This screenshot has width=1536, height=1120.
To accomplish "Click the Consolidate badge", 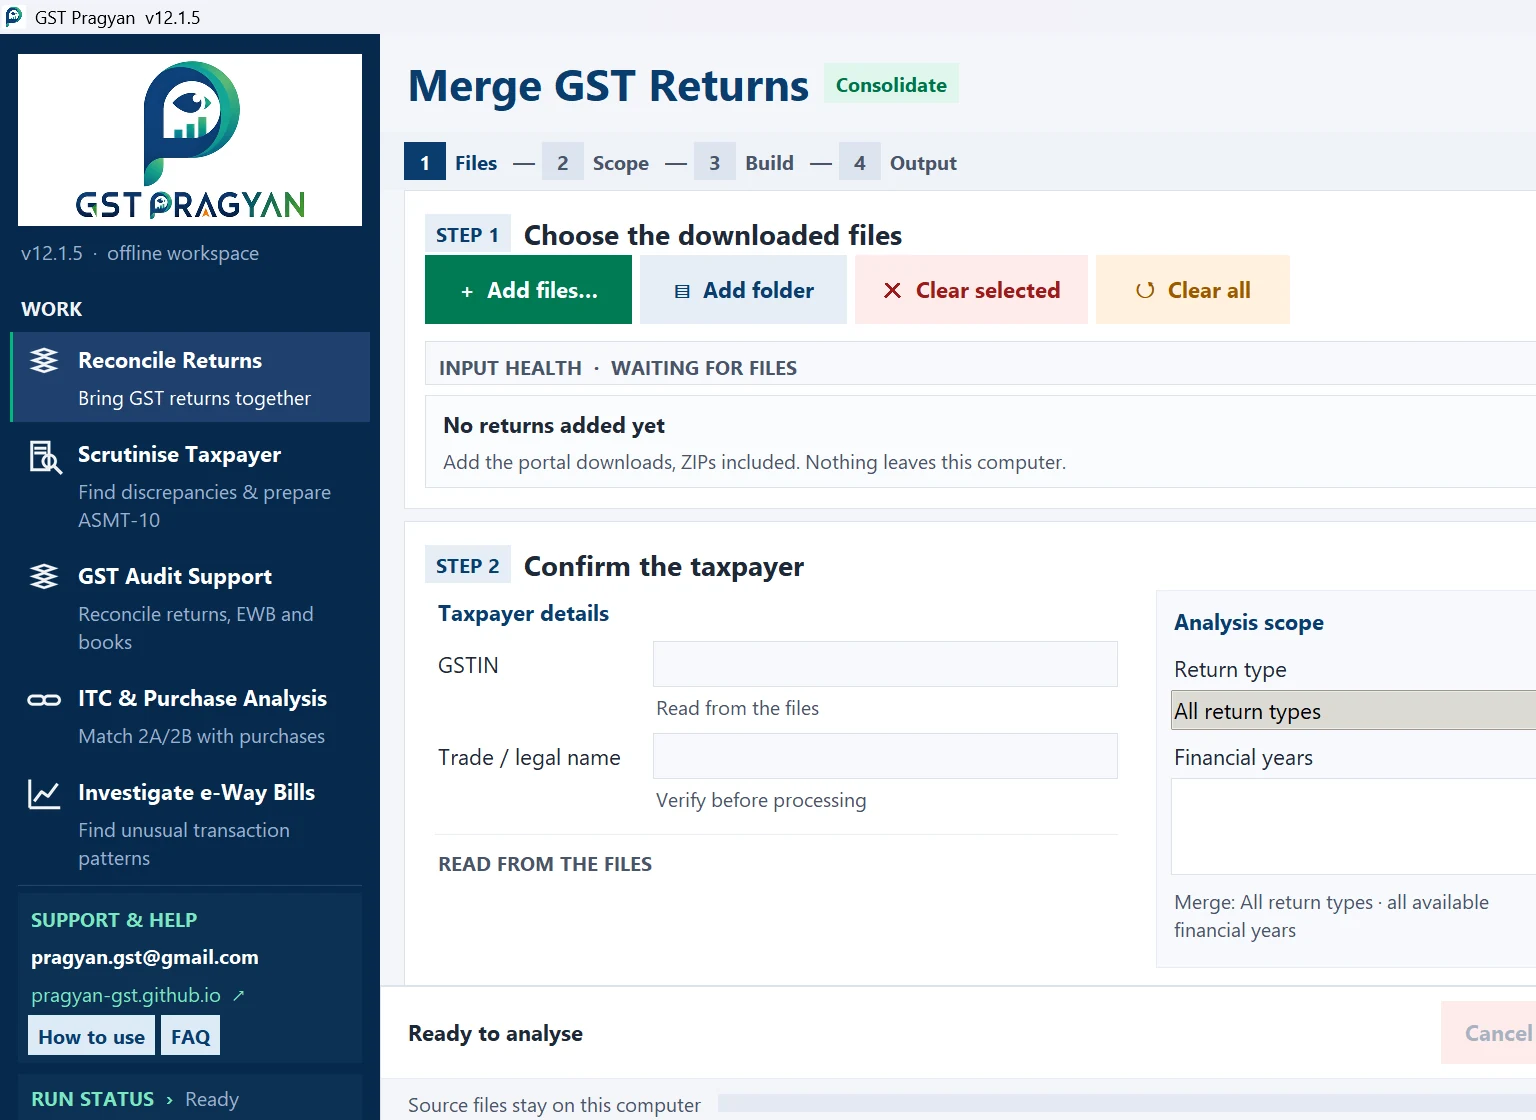I will [x=891, y=84].
